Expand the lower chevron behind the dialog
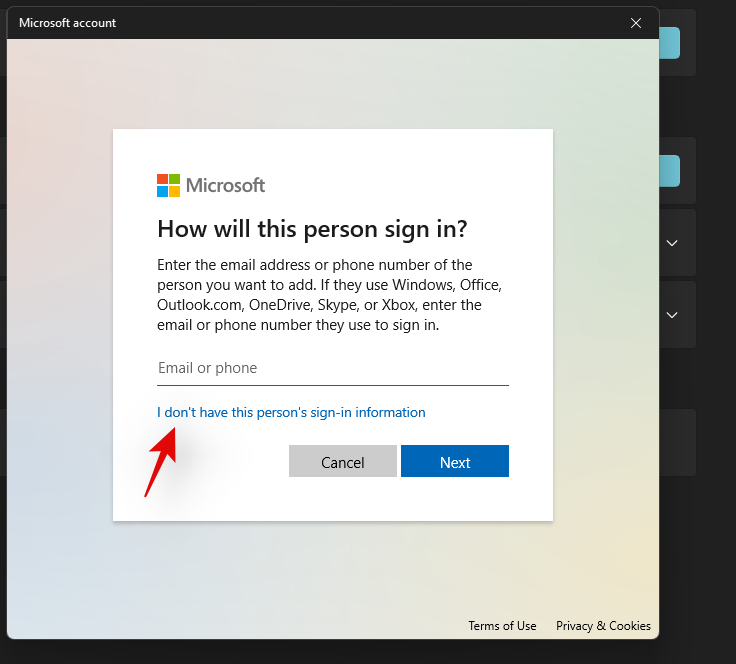 [673, 314]
